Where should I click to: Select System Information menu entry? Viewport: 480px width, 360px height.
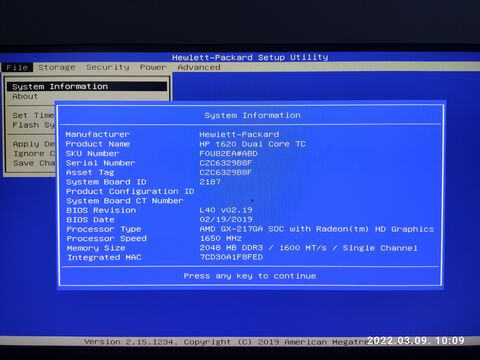(x=87, y=87)
